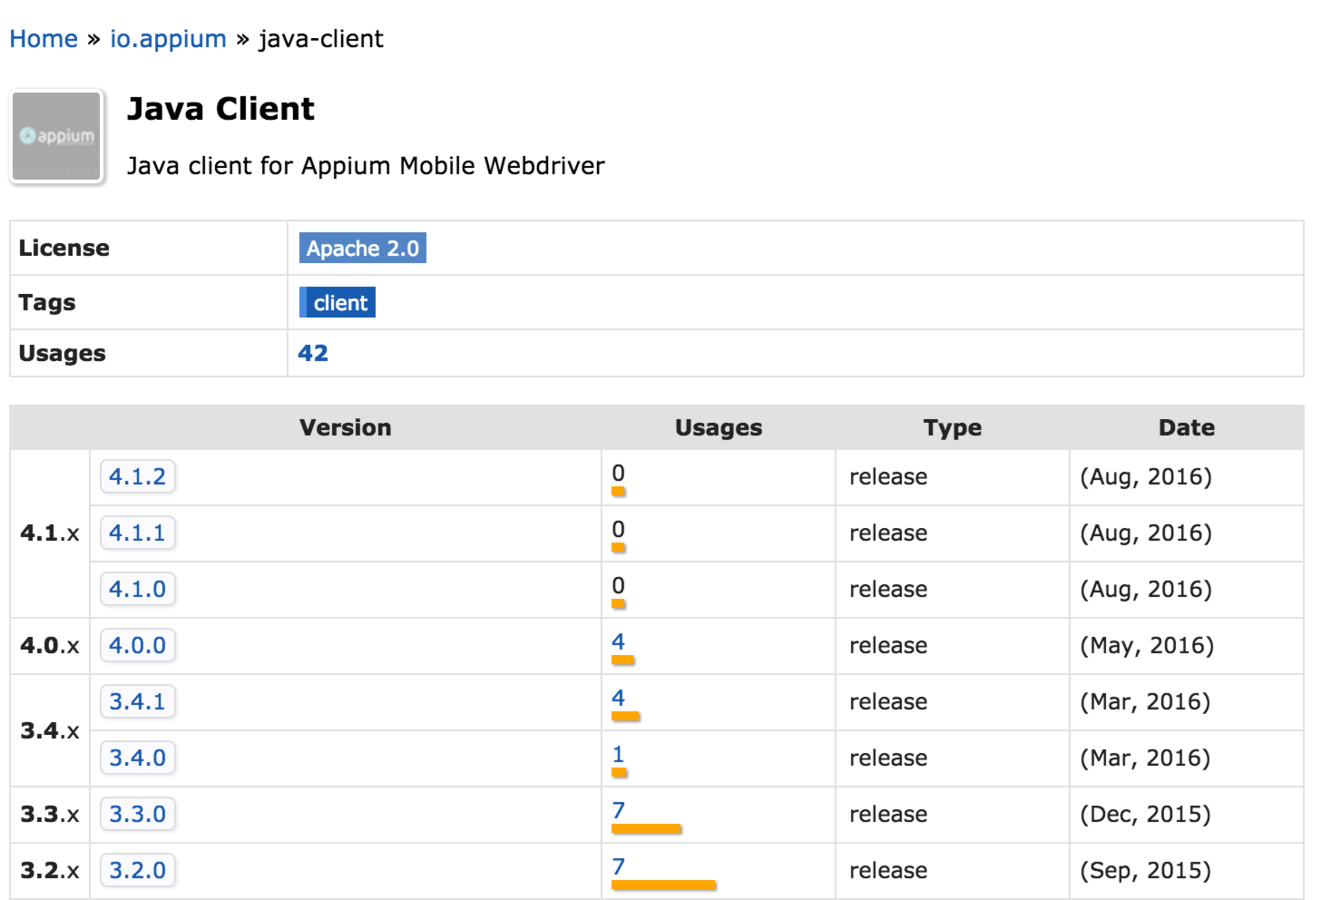The image size is (1321, 900).
Task: Open version 4.1.1
Action: pos(138,532)
